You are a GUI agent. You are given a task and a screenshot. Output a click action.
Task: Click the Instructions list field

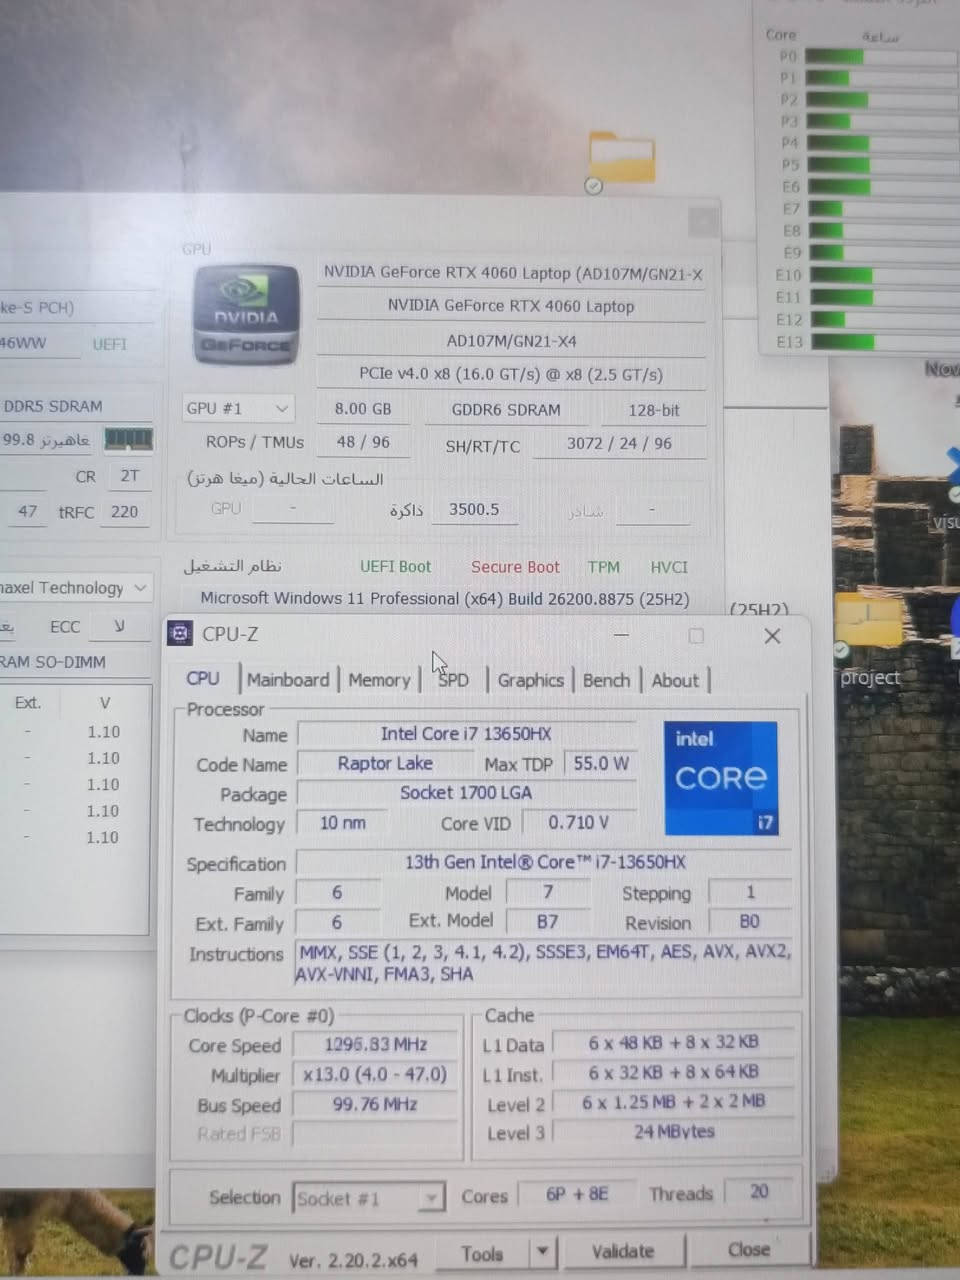(545, 963)
